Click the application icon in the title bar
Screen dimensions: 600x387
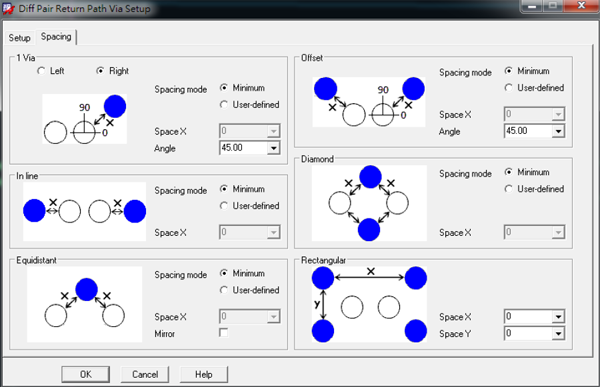8,8
